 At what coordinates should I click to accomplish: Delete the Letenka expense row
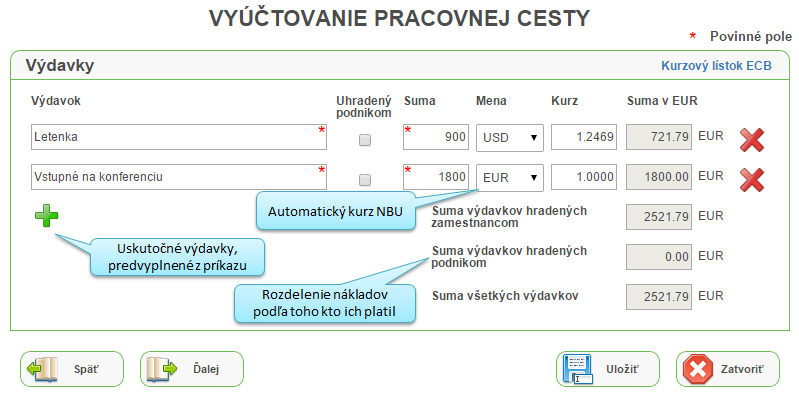pos(752,140)
